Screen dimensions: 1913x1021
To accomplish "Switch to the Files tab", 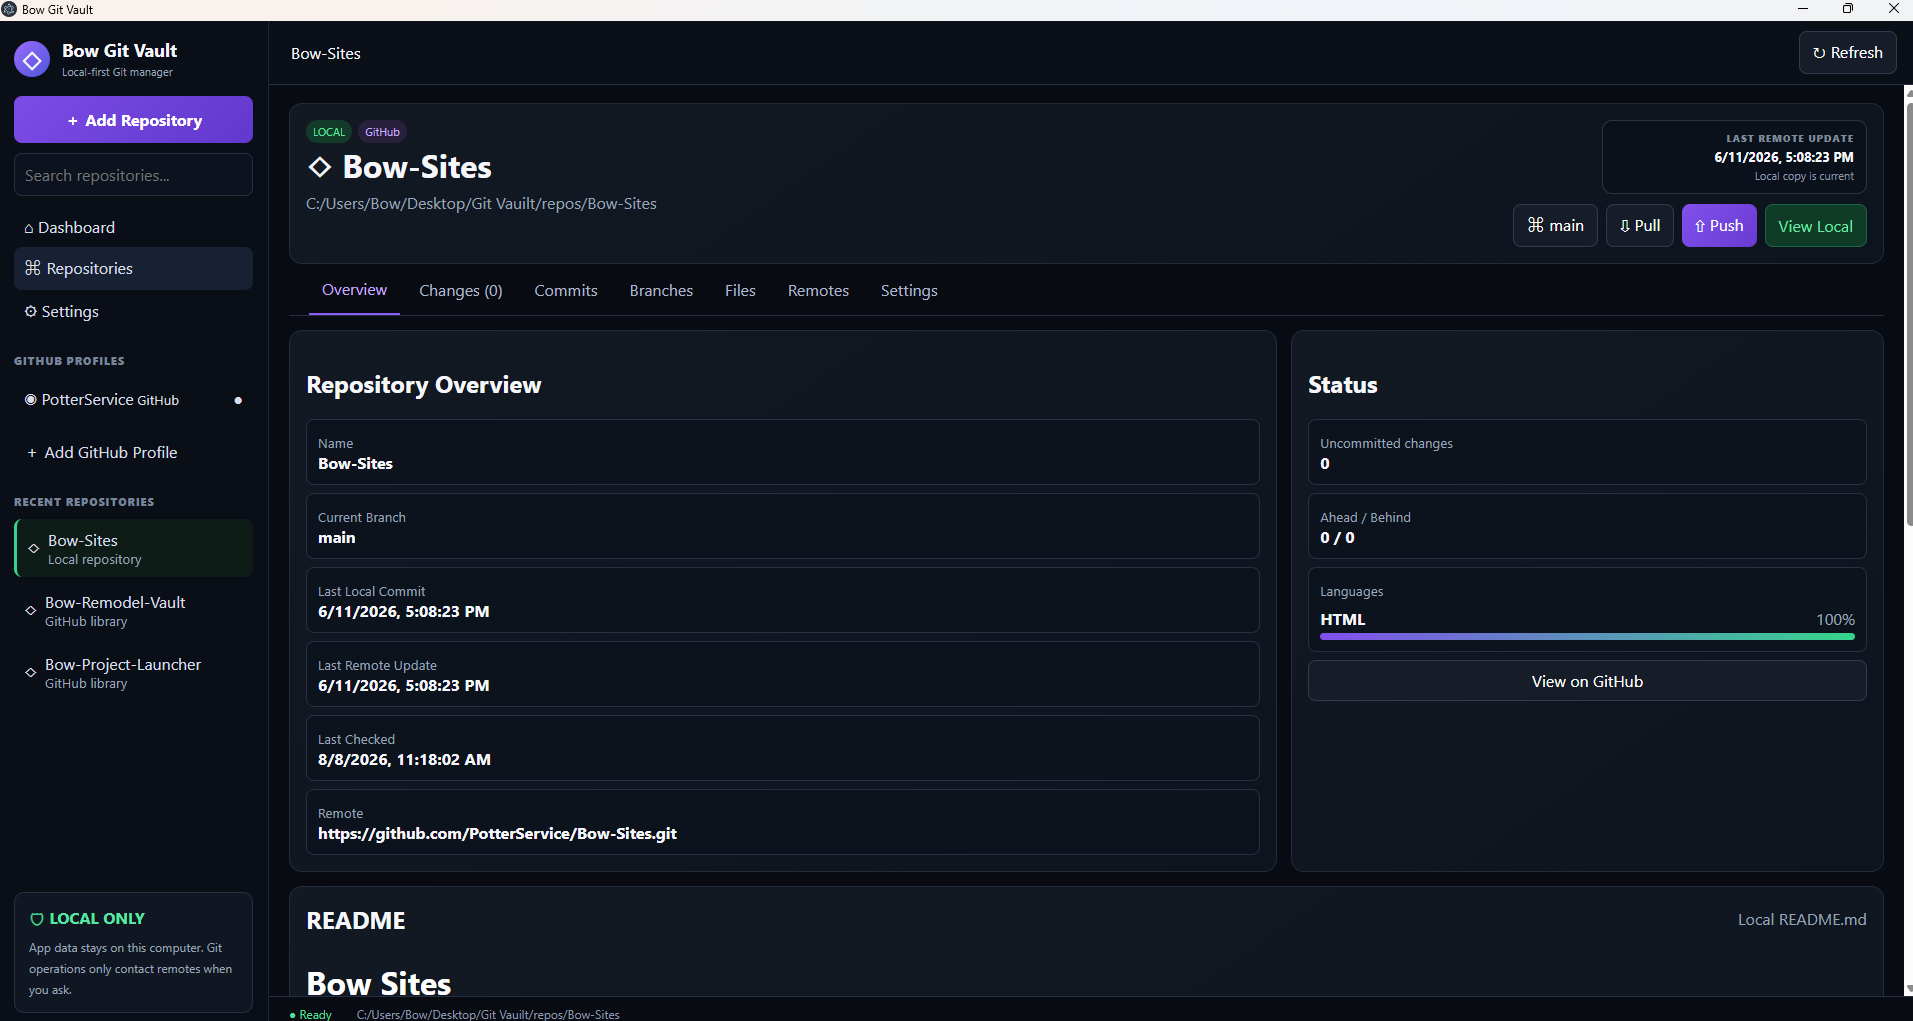I will (740, 291).
